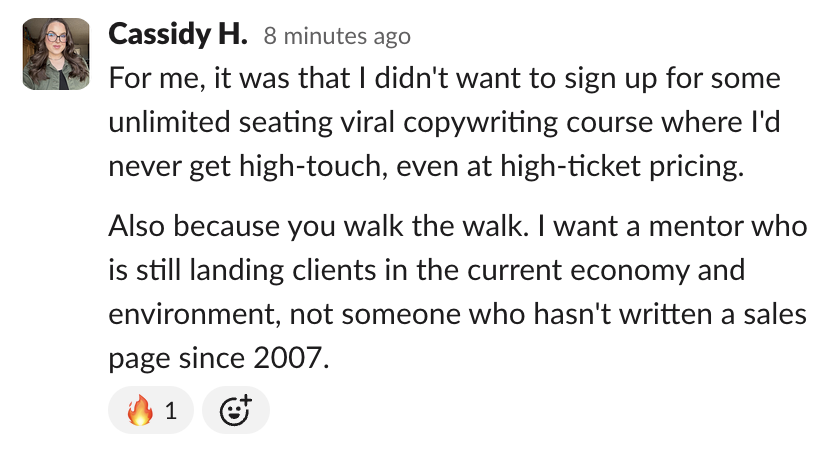The width and height of the screenshot is (834, 452).
Task: Click the phrase 'landing clients' in message
Action: coord(283,270)
